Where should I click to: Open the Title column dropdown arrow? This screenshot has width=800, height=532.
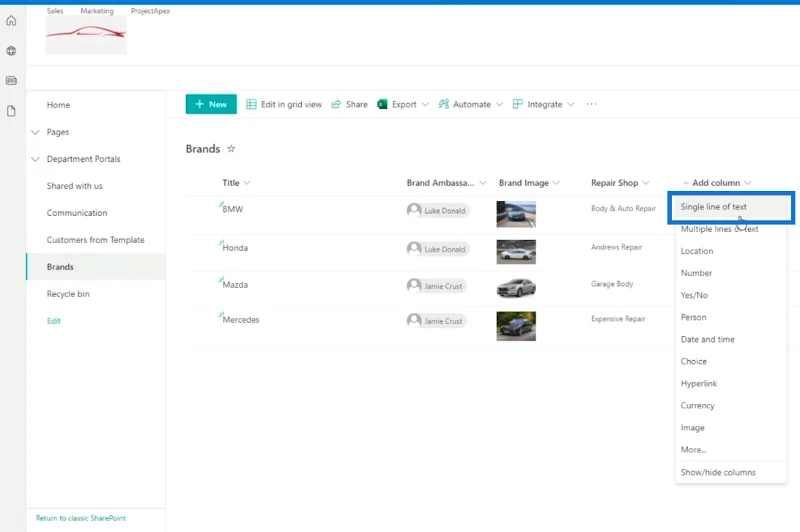pos(247,183)
